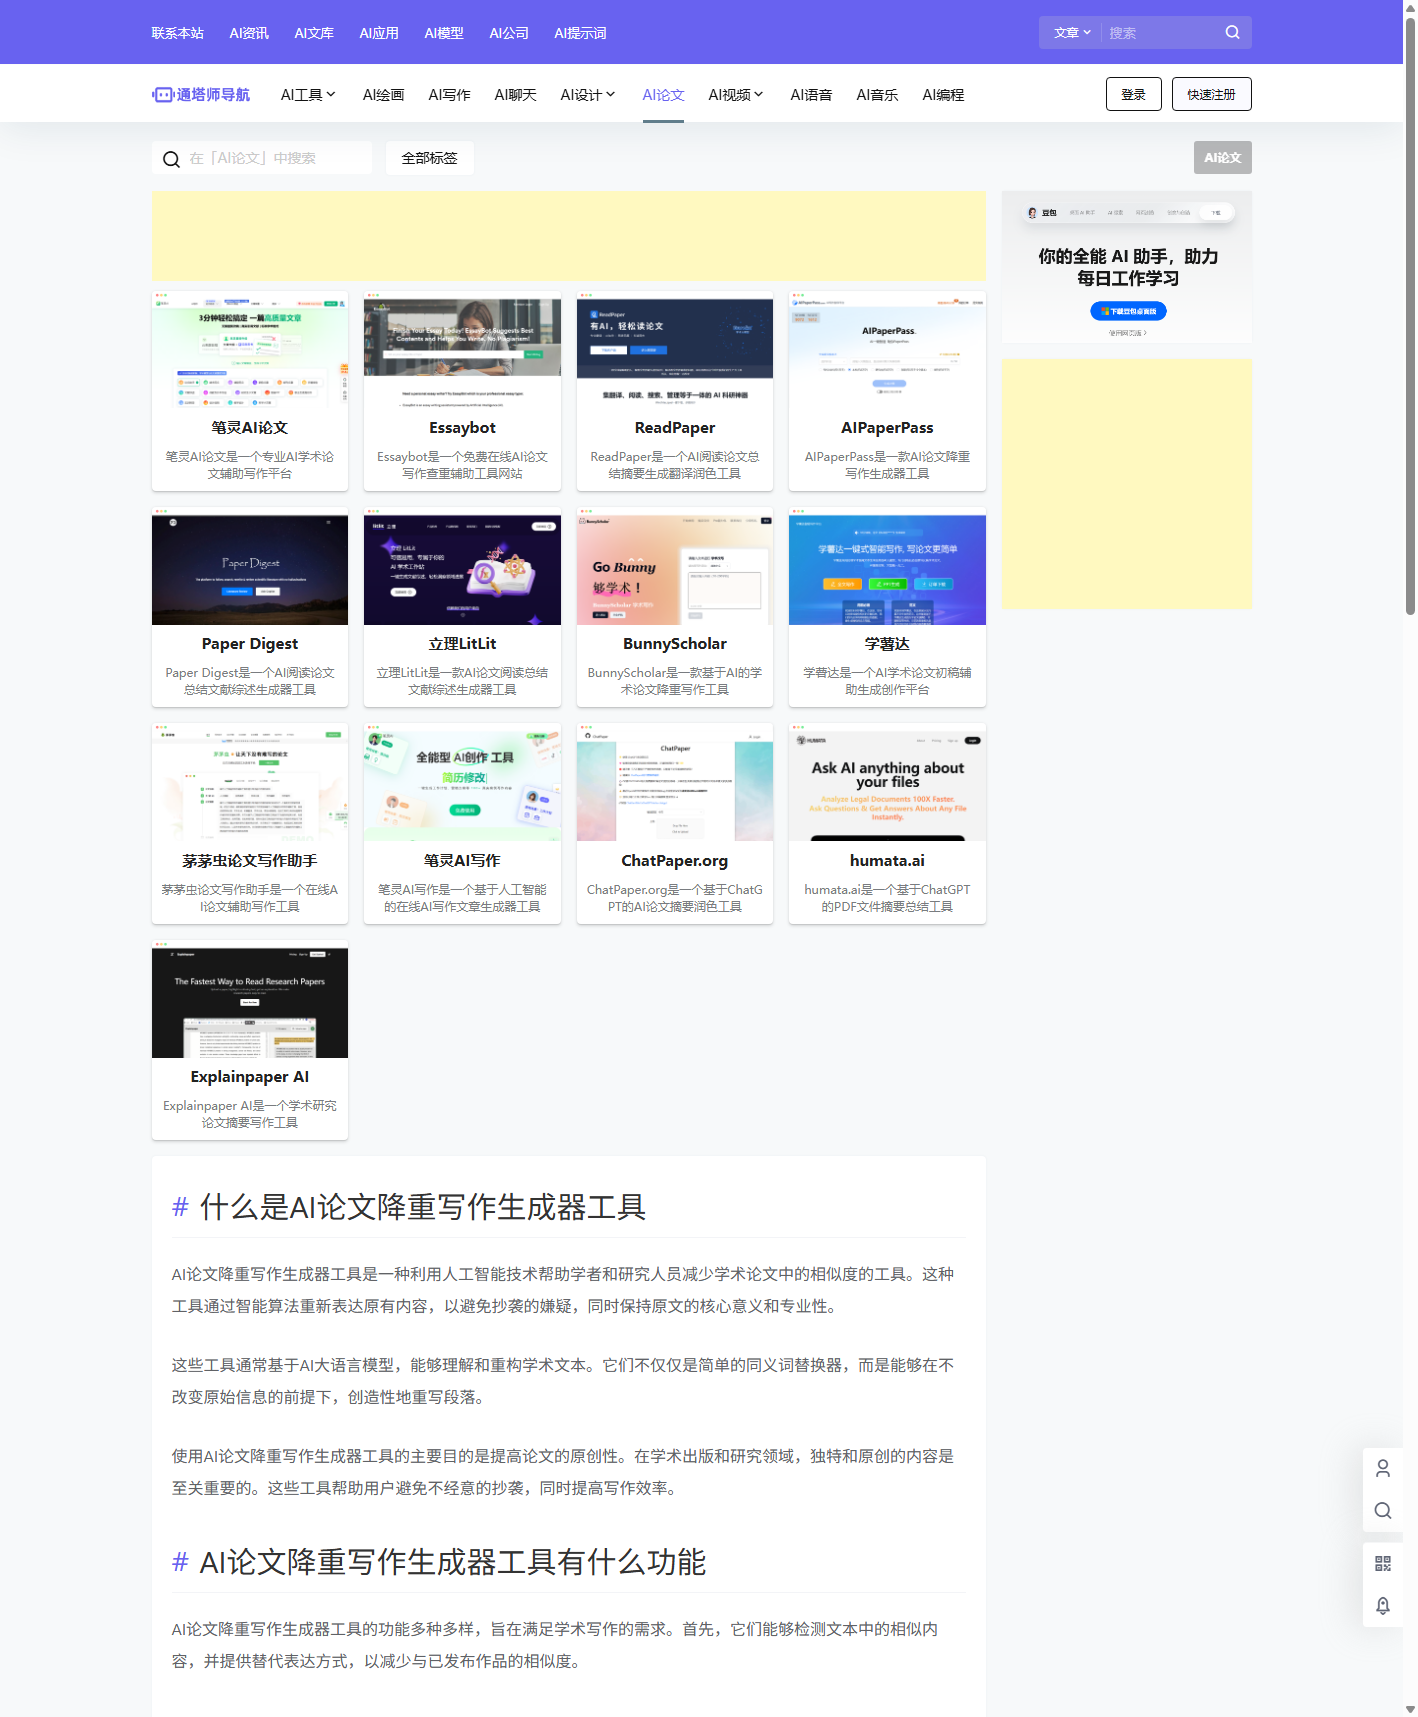1418x1717 pixels.
Task: Open 联系本站 in top bar
Action: pyautogui.click(x=178, y=33)
